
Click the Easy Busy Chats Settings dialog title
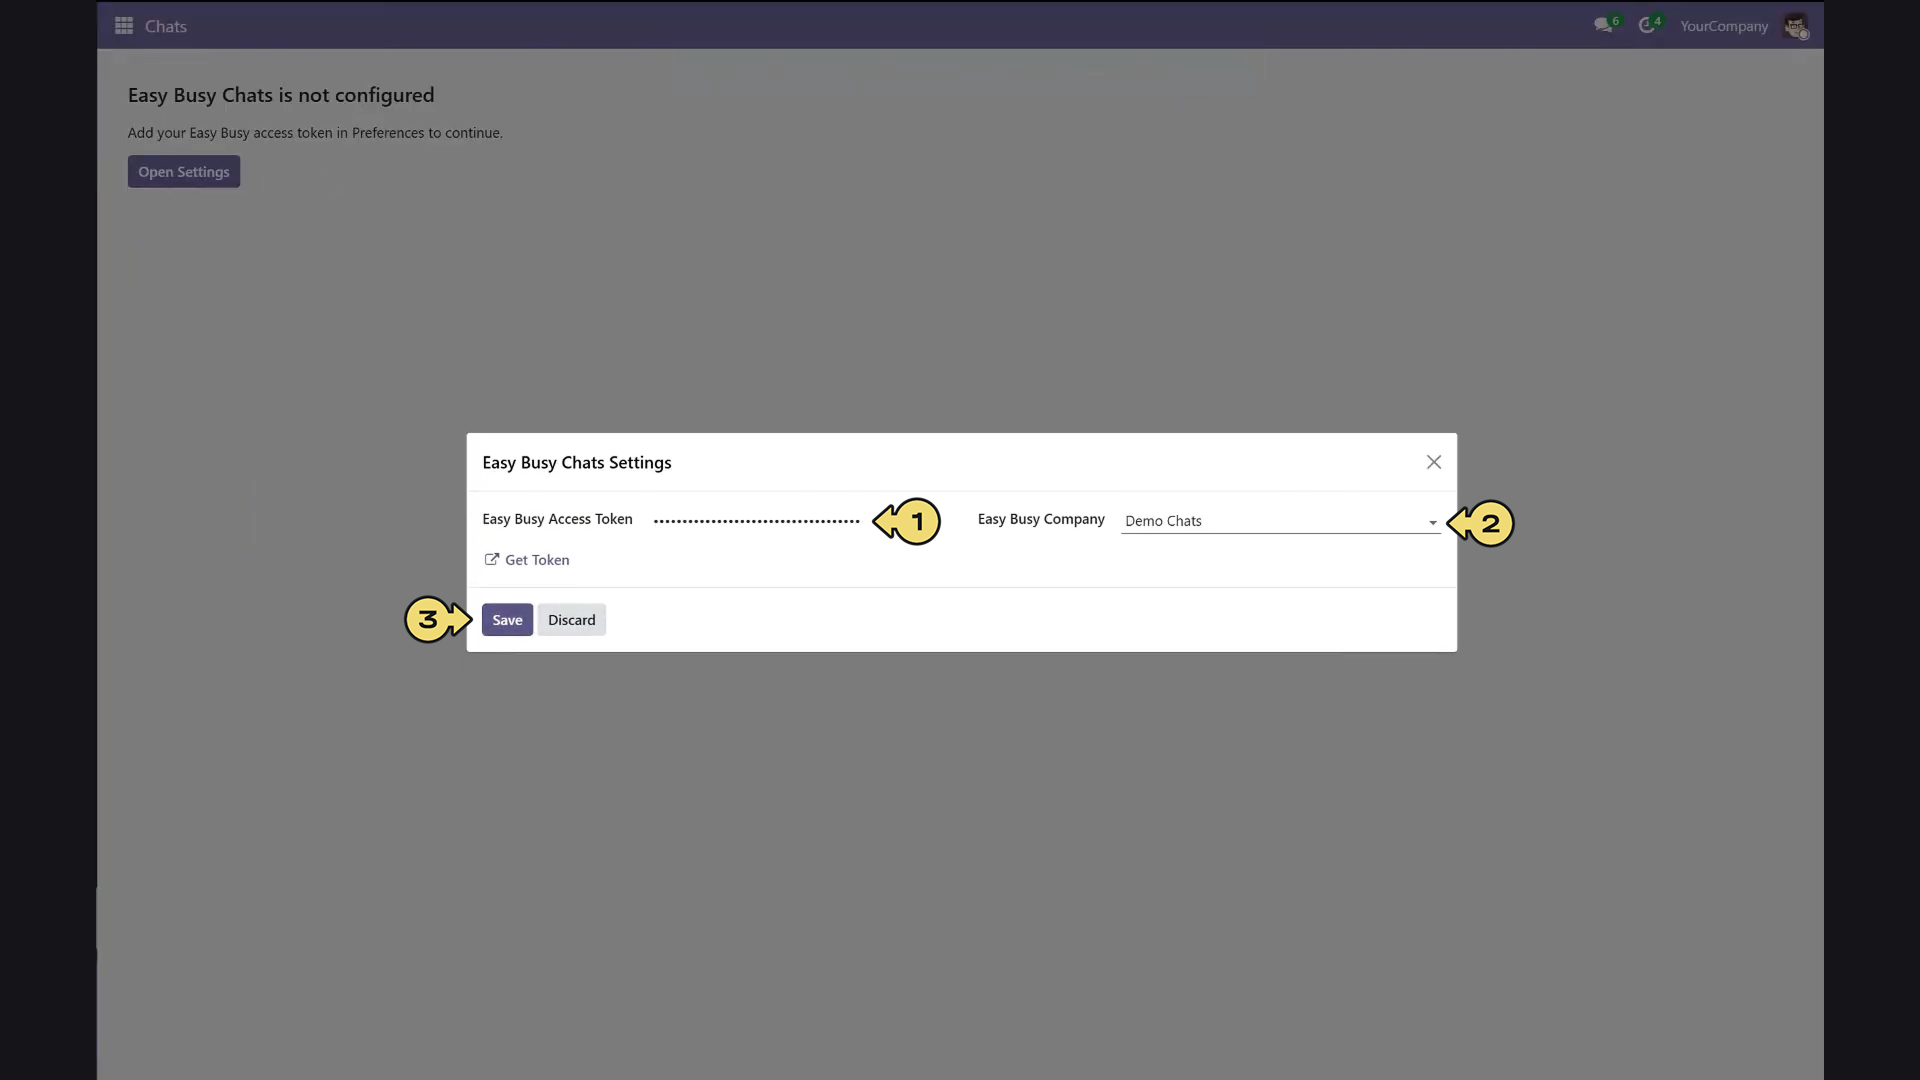point(577,463)
